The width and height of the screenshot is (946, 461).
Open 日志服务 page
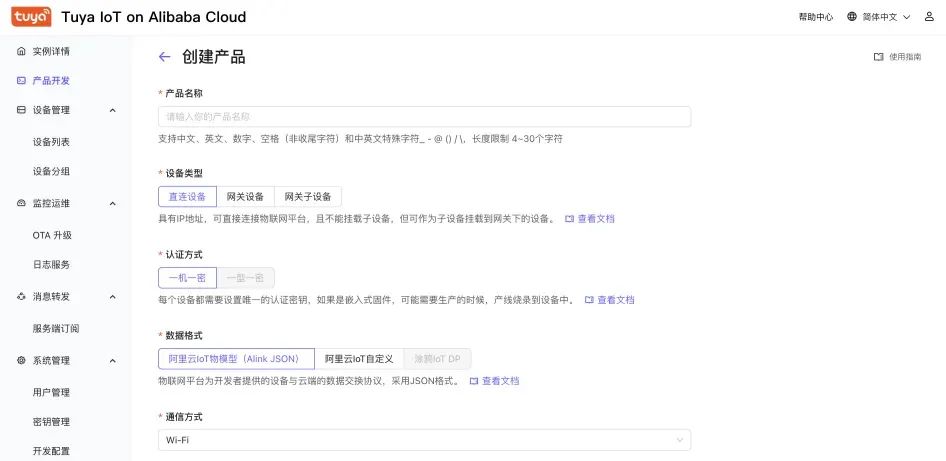[x=51, y=264]
